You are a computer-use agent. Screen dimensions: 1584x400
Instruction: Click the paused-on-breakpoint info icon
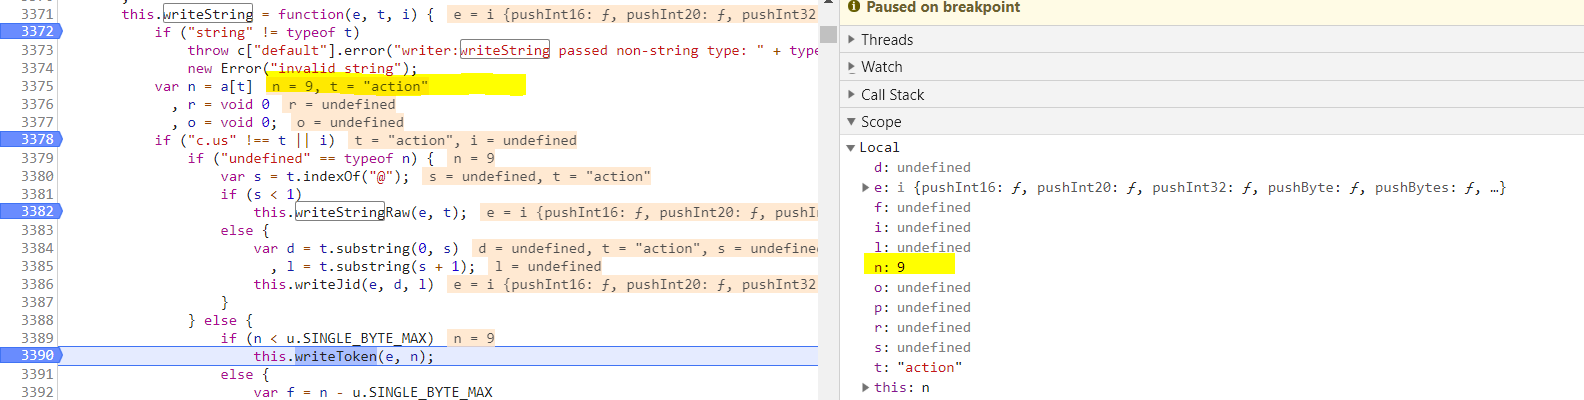[x=854, y=6]
